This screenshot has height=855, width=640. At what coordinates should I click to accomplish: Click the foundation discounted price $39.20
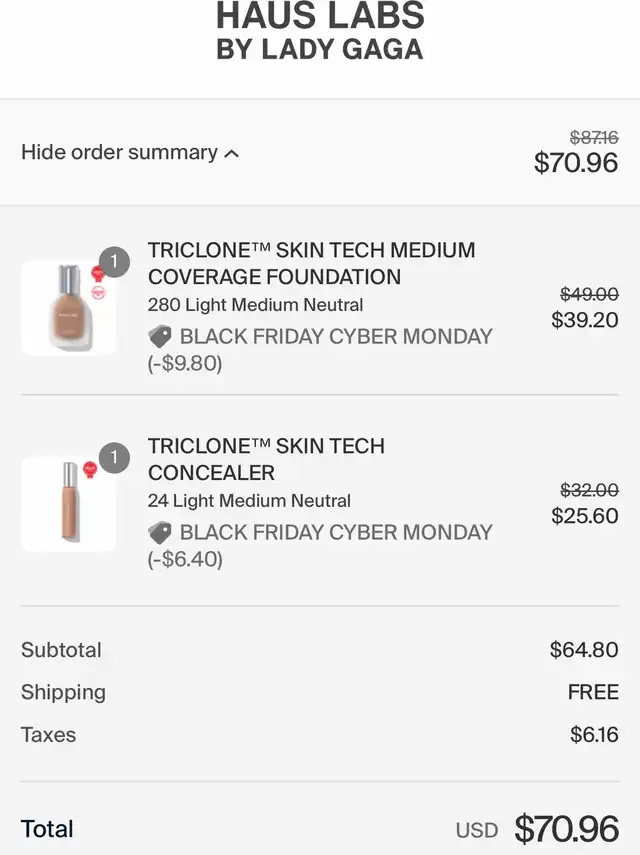[x=584, y=320]
